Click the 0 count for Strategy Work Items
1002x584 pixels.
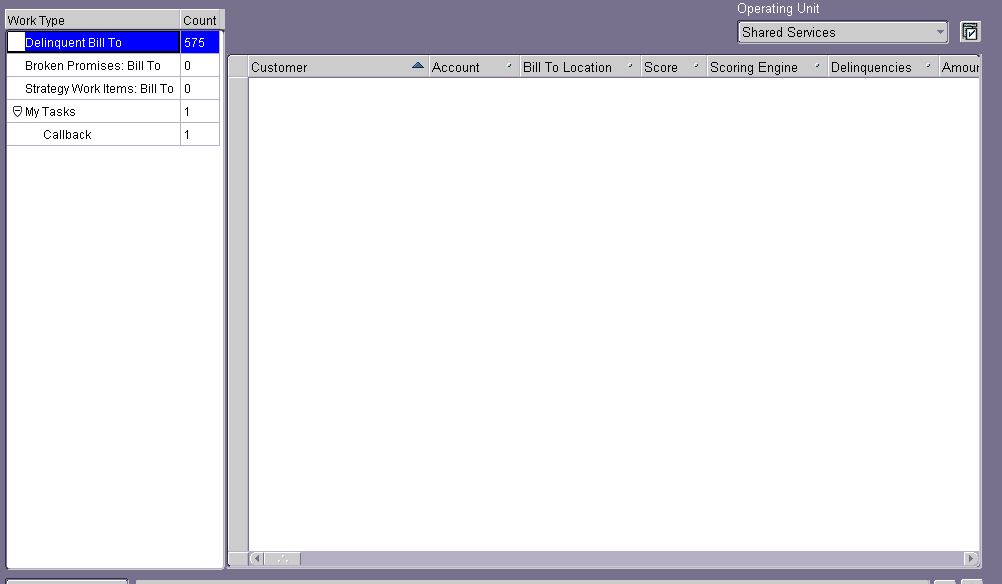coord(200,89)
